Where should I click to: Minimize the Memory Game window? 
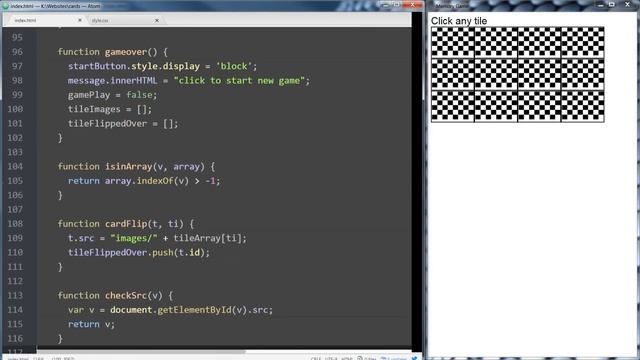tap(600, 5)
